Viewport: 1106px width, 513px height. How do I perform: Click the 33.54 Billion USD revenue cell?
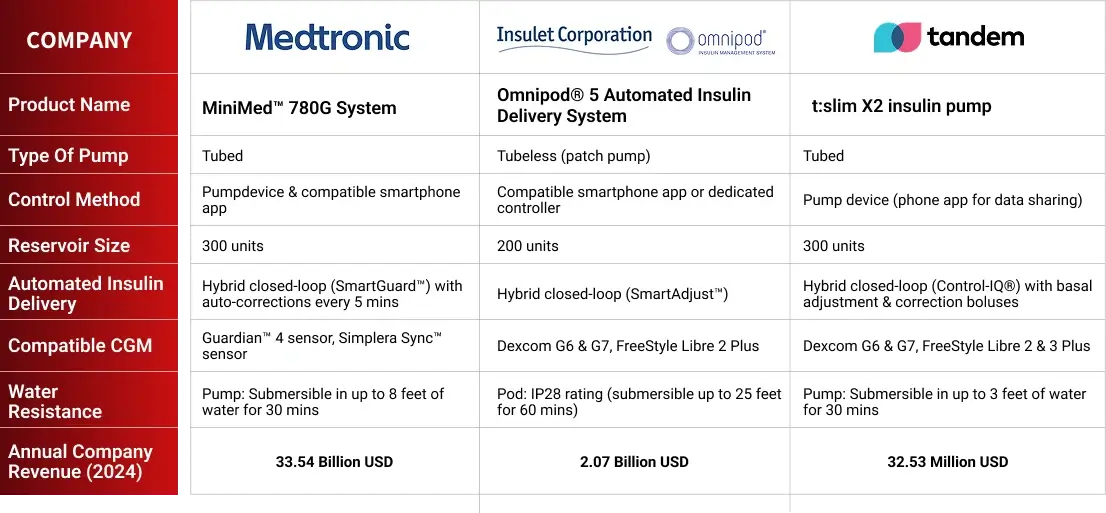[x=334, y=462]
